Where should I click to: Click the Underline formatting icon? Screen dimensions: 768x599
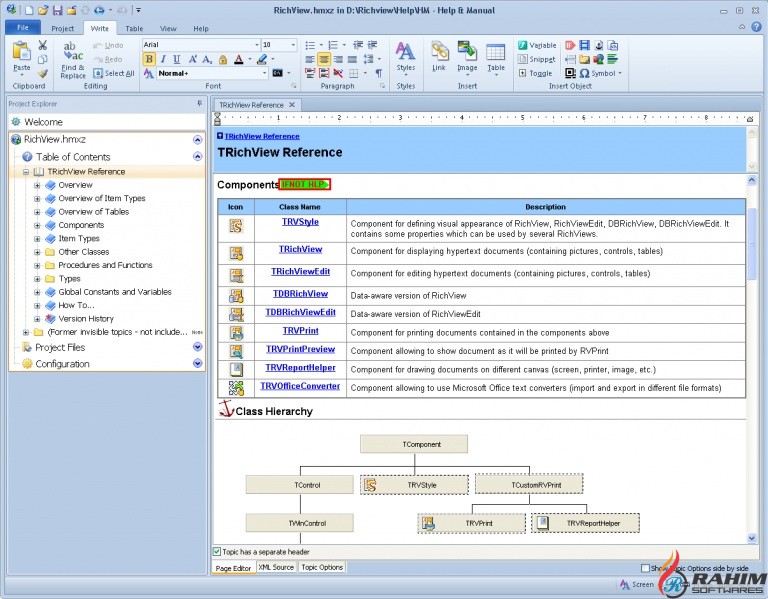point(177,59)
